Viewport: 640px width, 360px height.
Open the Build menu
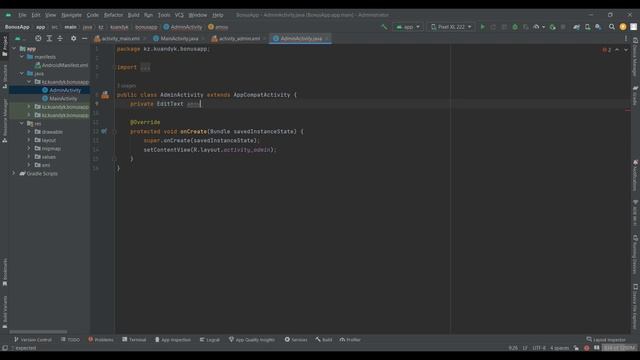[x=133, y=15]
